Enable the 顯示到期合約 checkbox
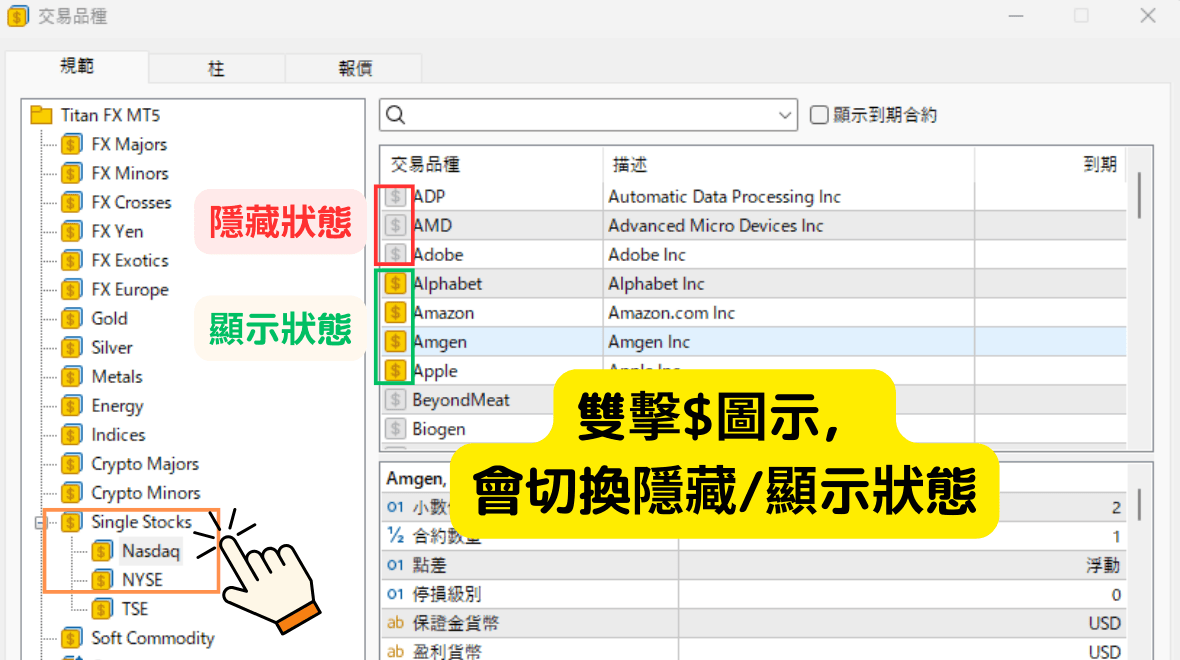Screen dimensions: 1180x660 (x=819, y=115)
